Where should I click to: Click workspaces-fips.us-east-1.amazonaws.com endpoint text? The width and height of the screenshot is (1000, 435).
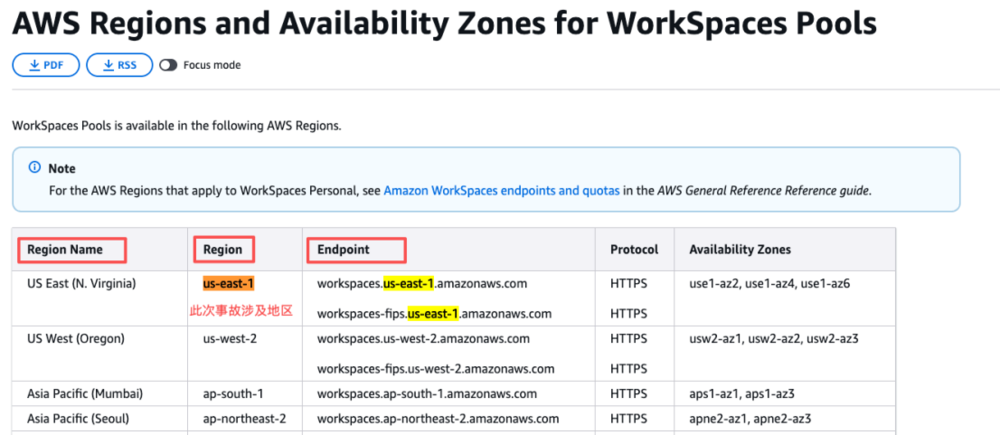[x=434, y=313]
